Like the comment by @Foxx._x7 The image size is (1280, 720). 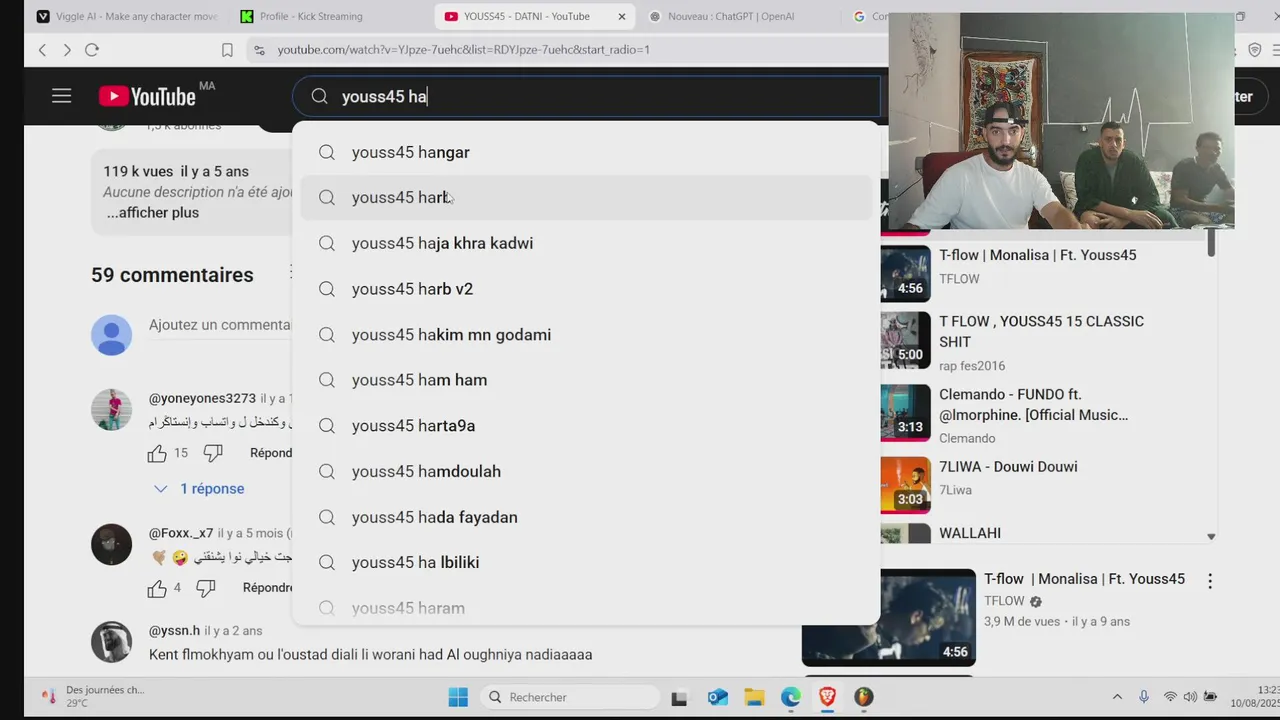pyautogui.click(x=157, y=588)
